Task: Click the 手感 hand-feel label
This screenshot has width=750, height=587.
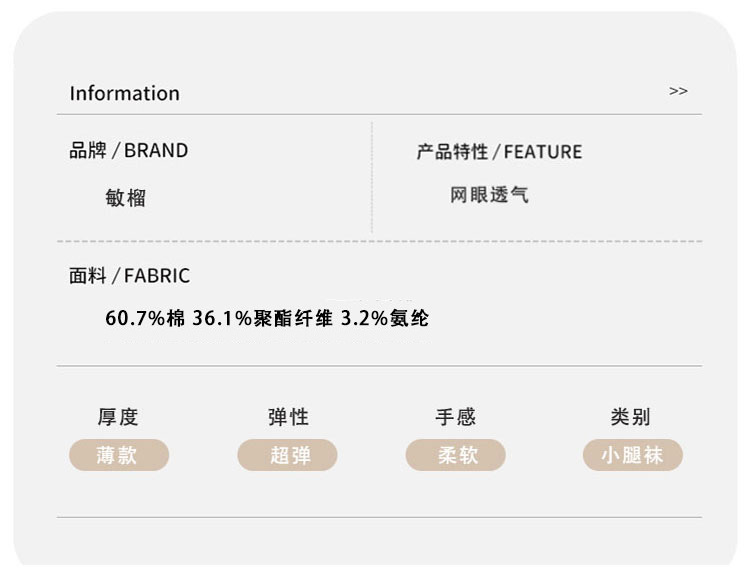Action: coord(455,417)
